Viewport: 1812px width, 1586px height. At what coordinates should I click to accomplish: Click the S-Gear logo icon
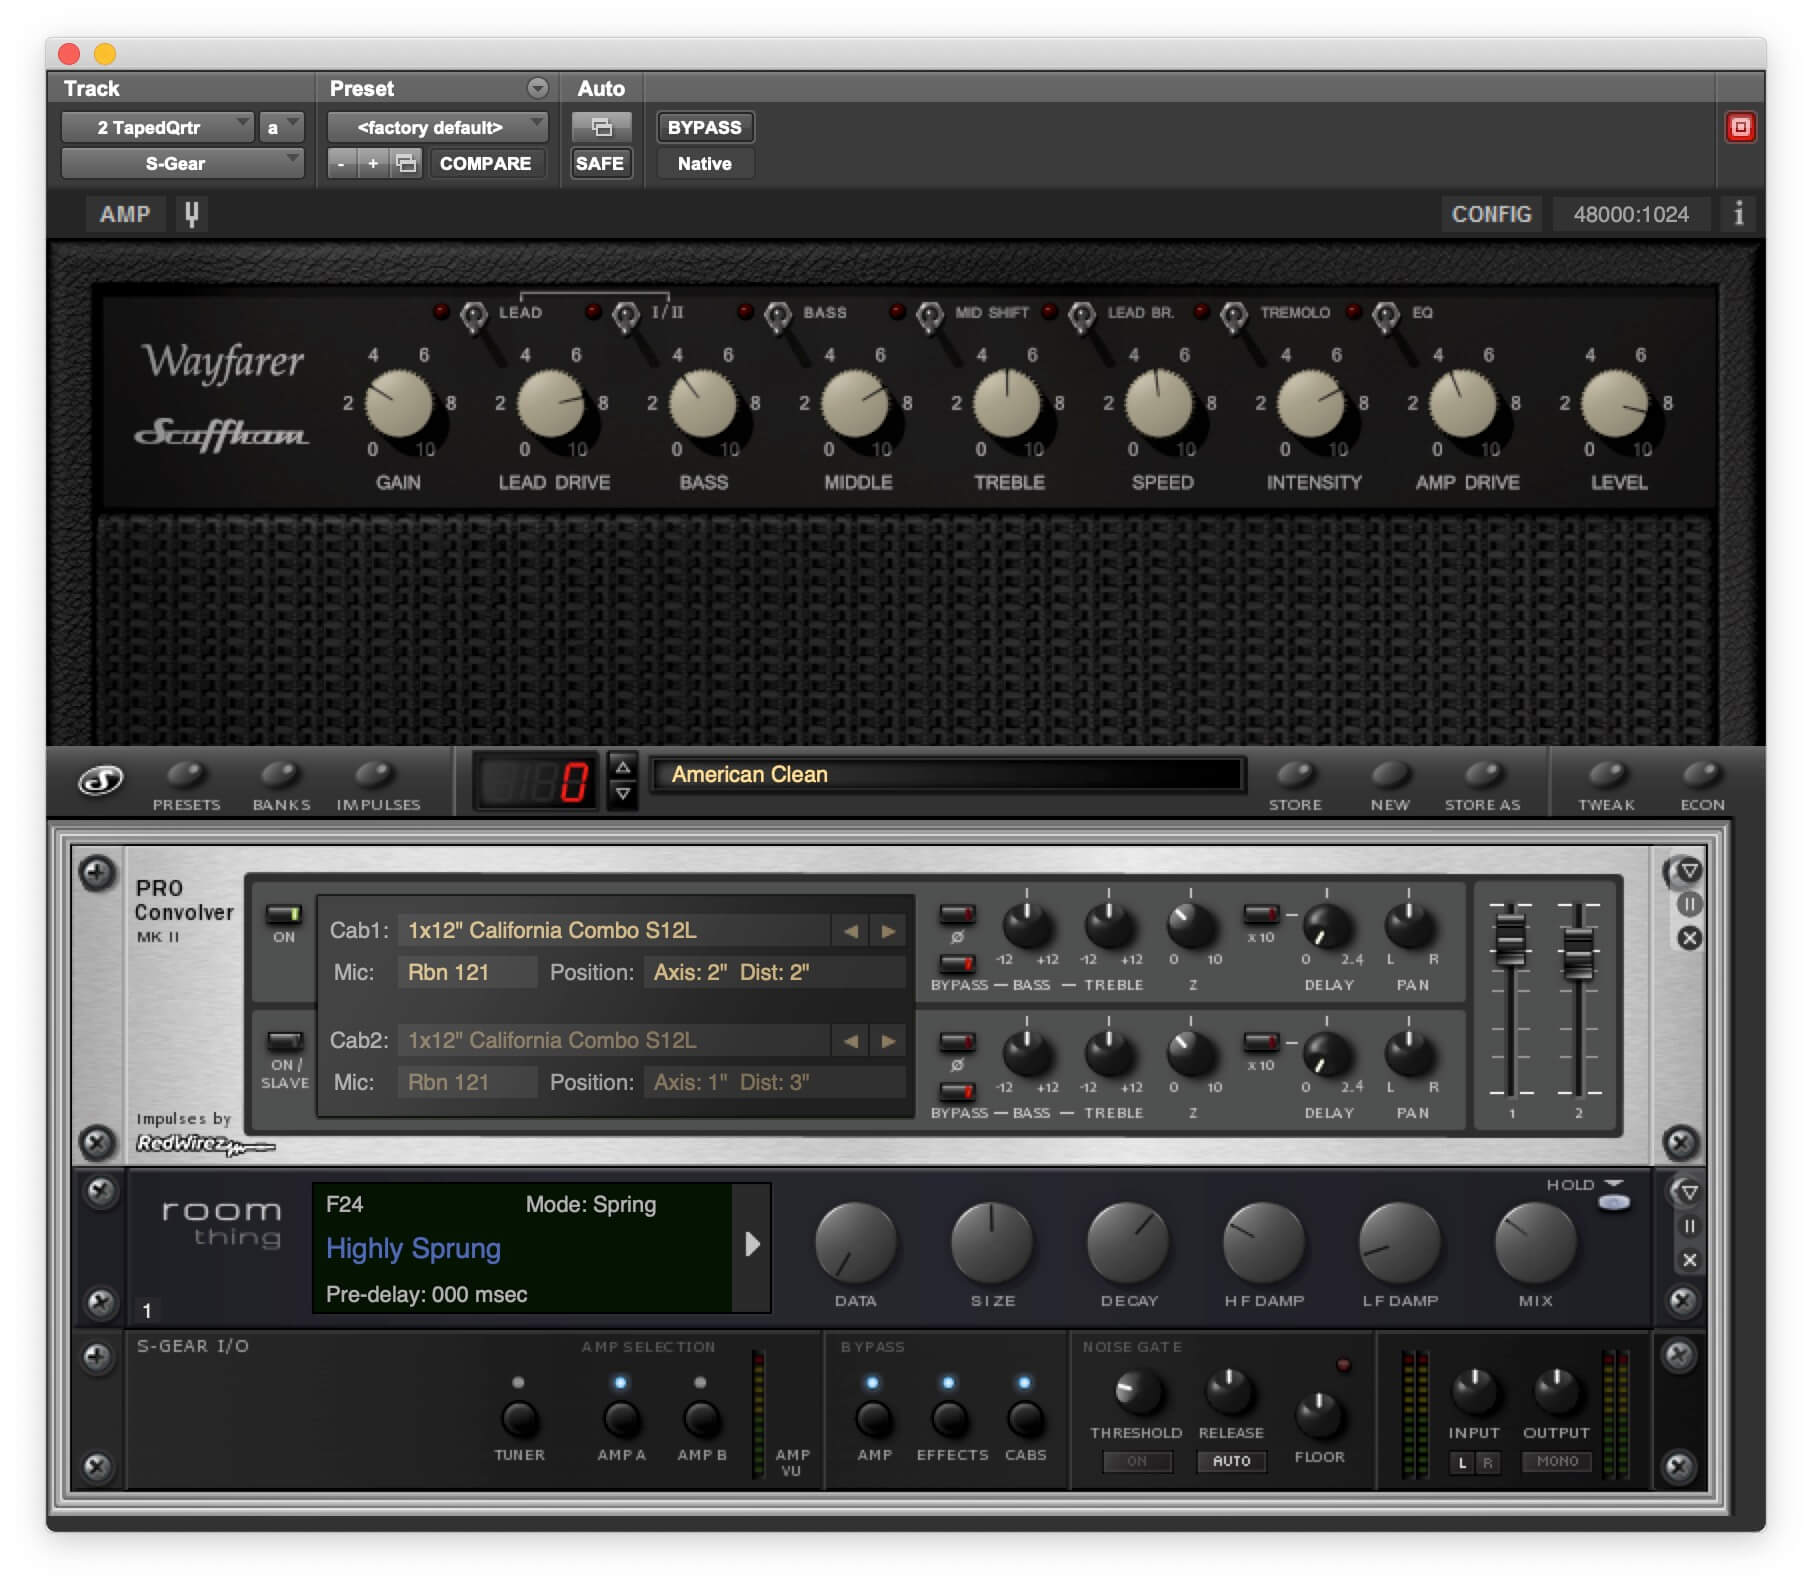(x=101, y=780)
